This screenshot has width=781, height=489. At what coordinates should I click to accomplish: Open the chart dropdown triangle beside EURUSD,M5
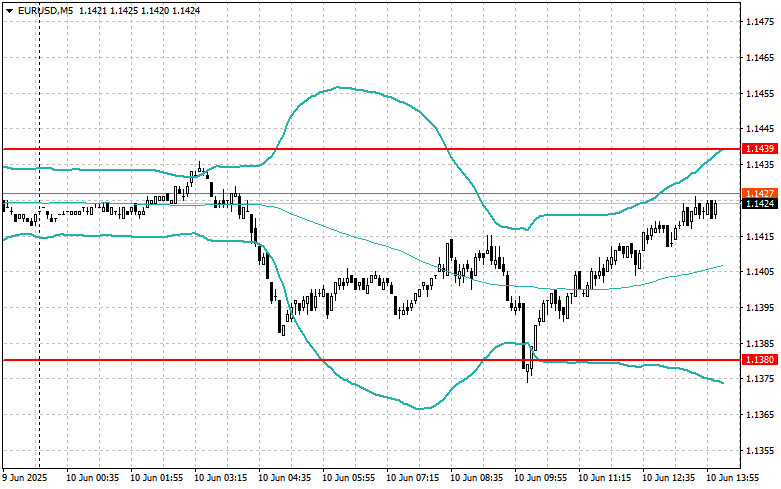click(x=9, y=10)
